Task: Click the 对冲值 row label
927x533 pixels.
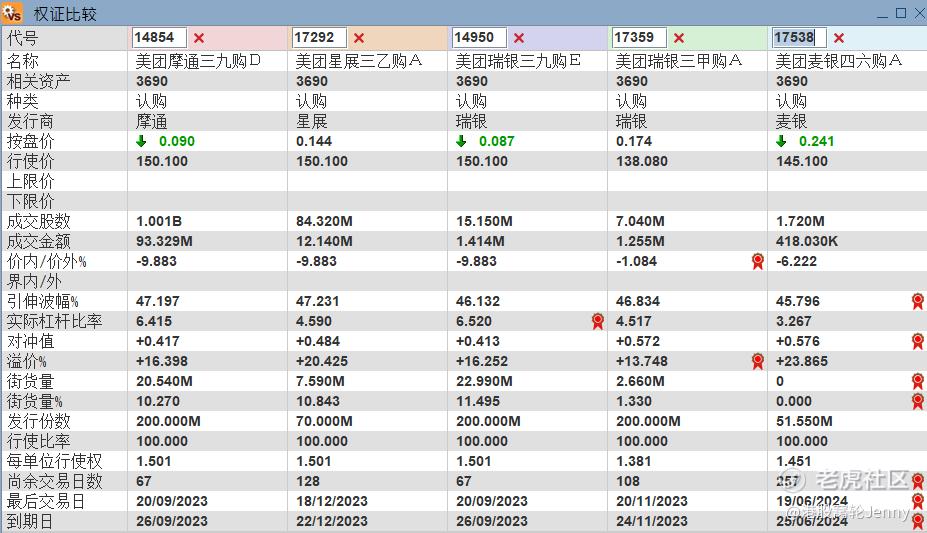Action: click(30, 342)
